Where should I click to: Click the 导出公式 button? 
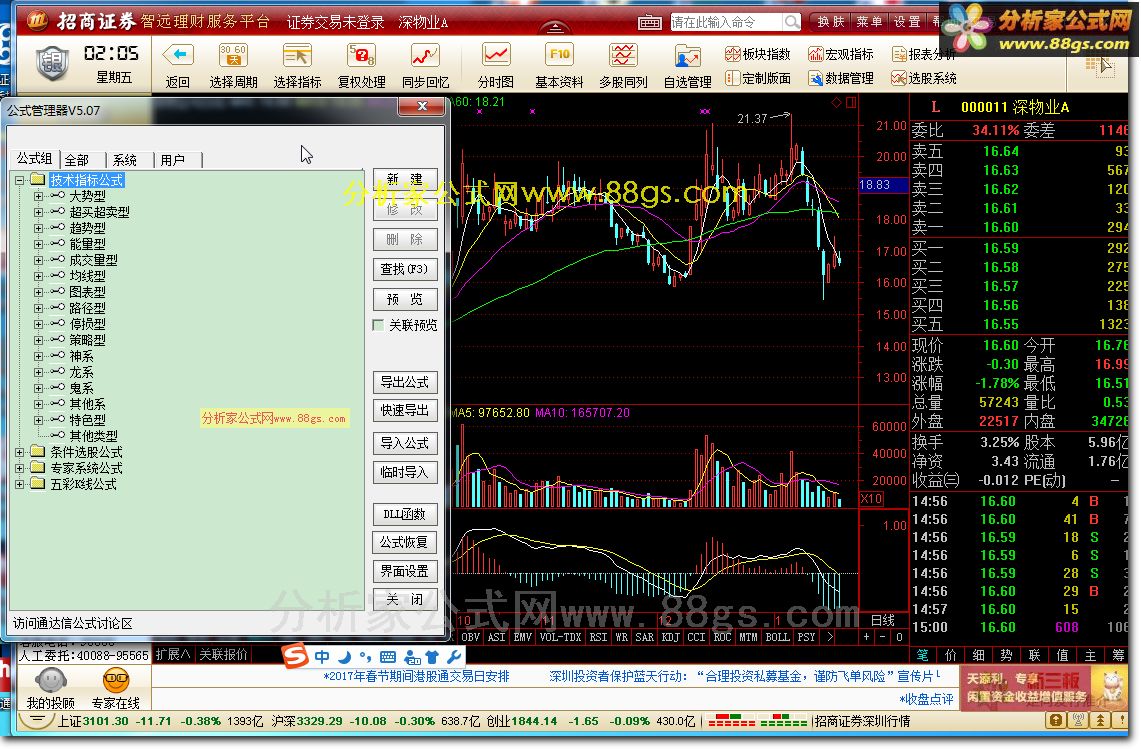pyautogui.click(x=405, y=382)
